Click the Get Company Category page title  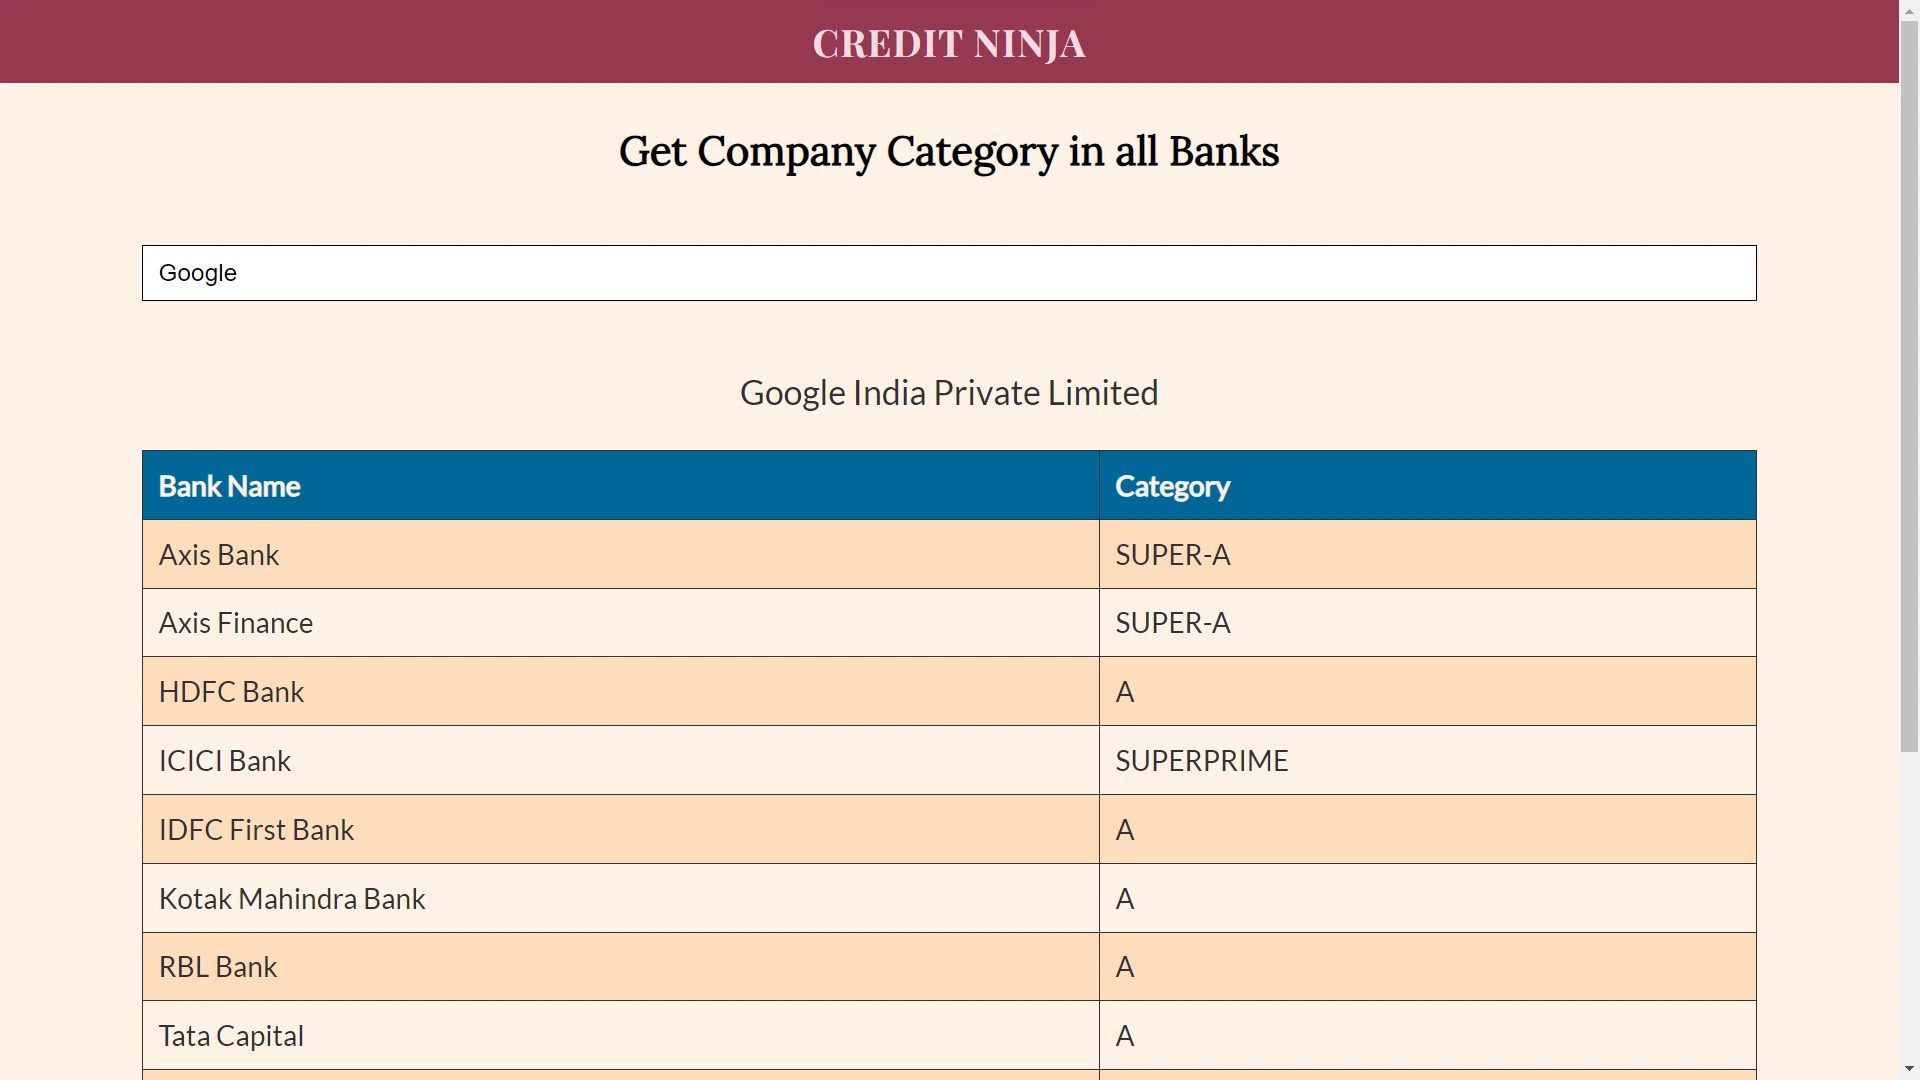click(948, 152)
